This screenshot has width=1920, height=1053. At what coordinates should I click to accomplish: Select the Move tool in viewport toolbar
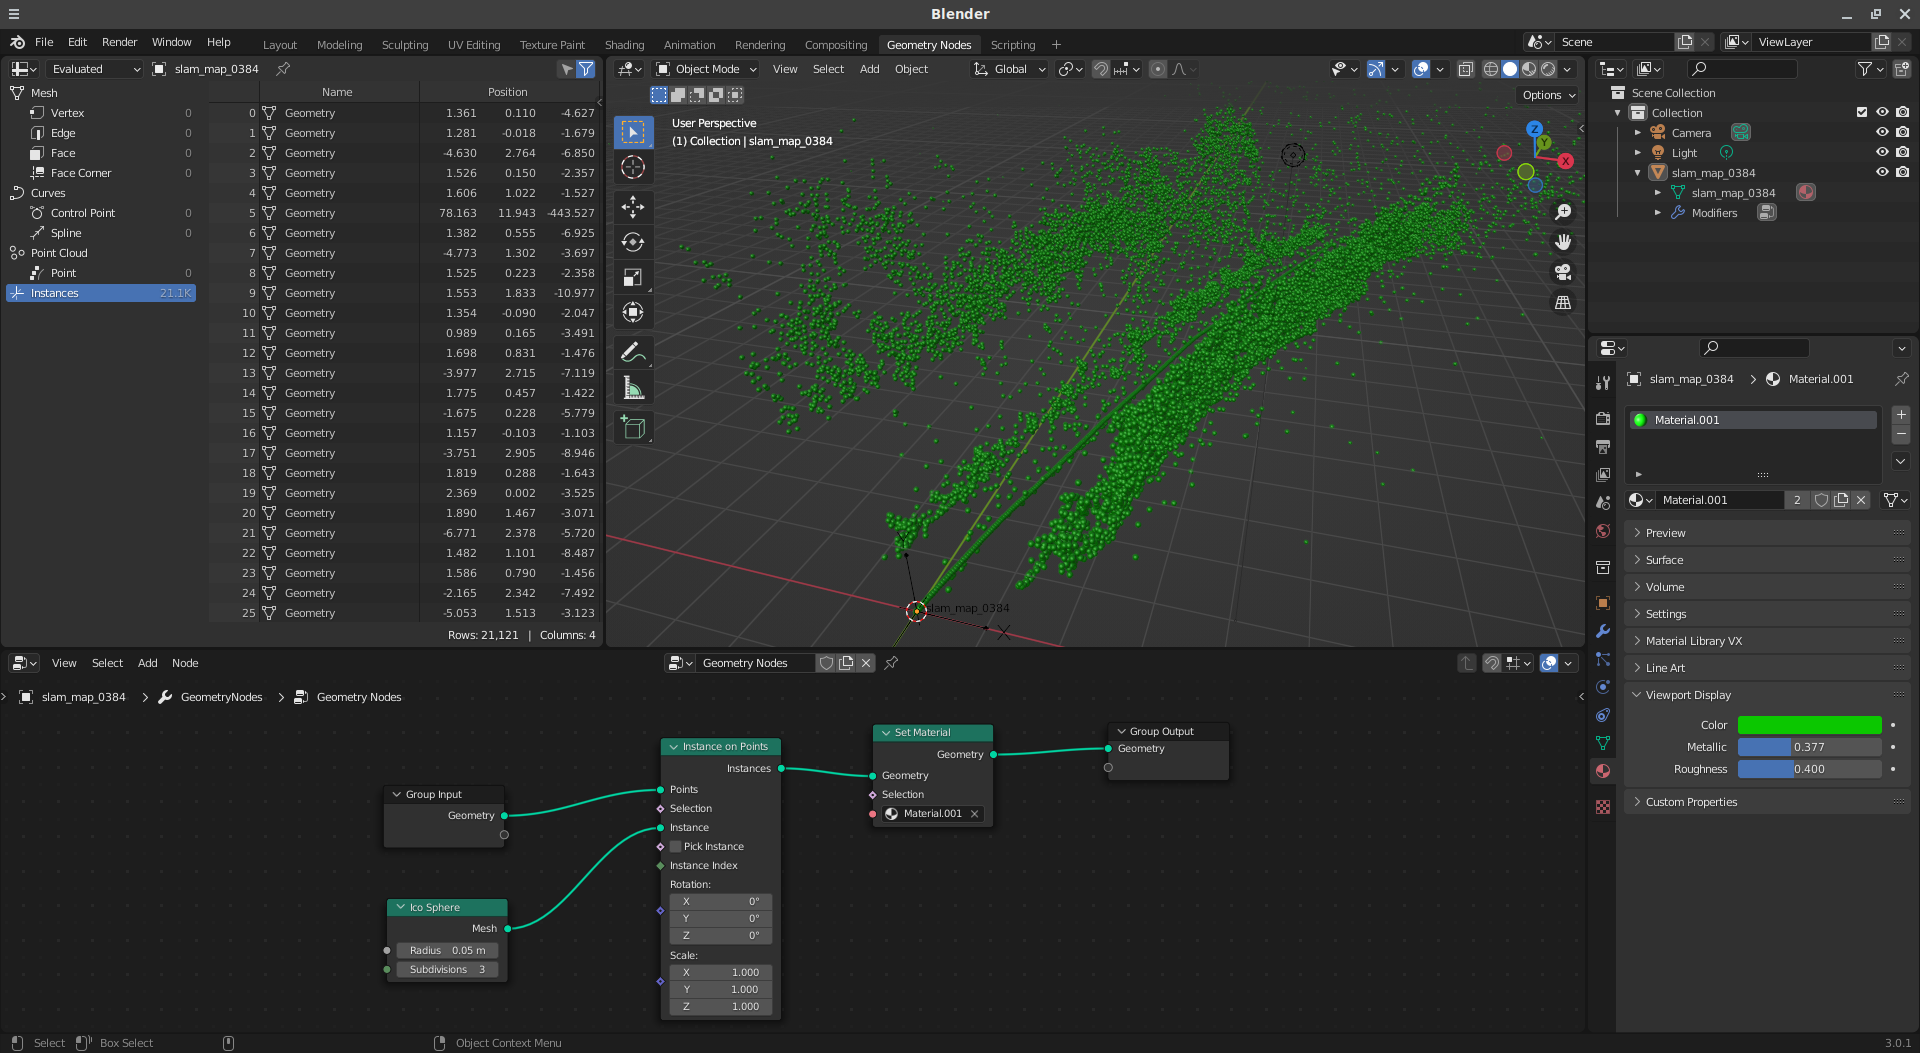[633, 207]
